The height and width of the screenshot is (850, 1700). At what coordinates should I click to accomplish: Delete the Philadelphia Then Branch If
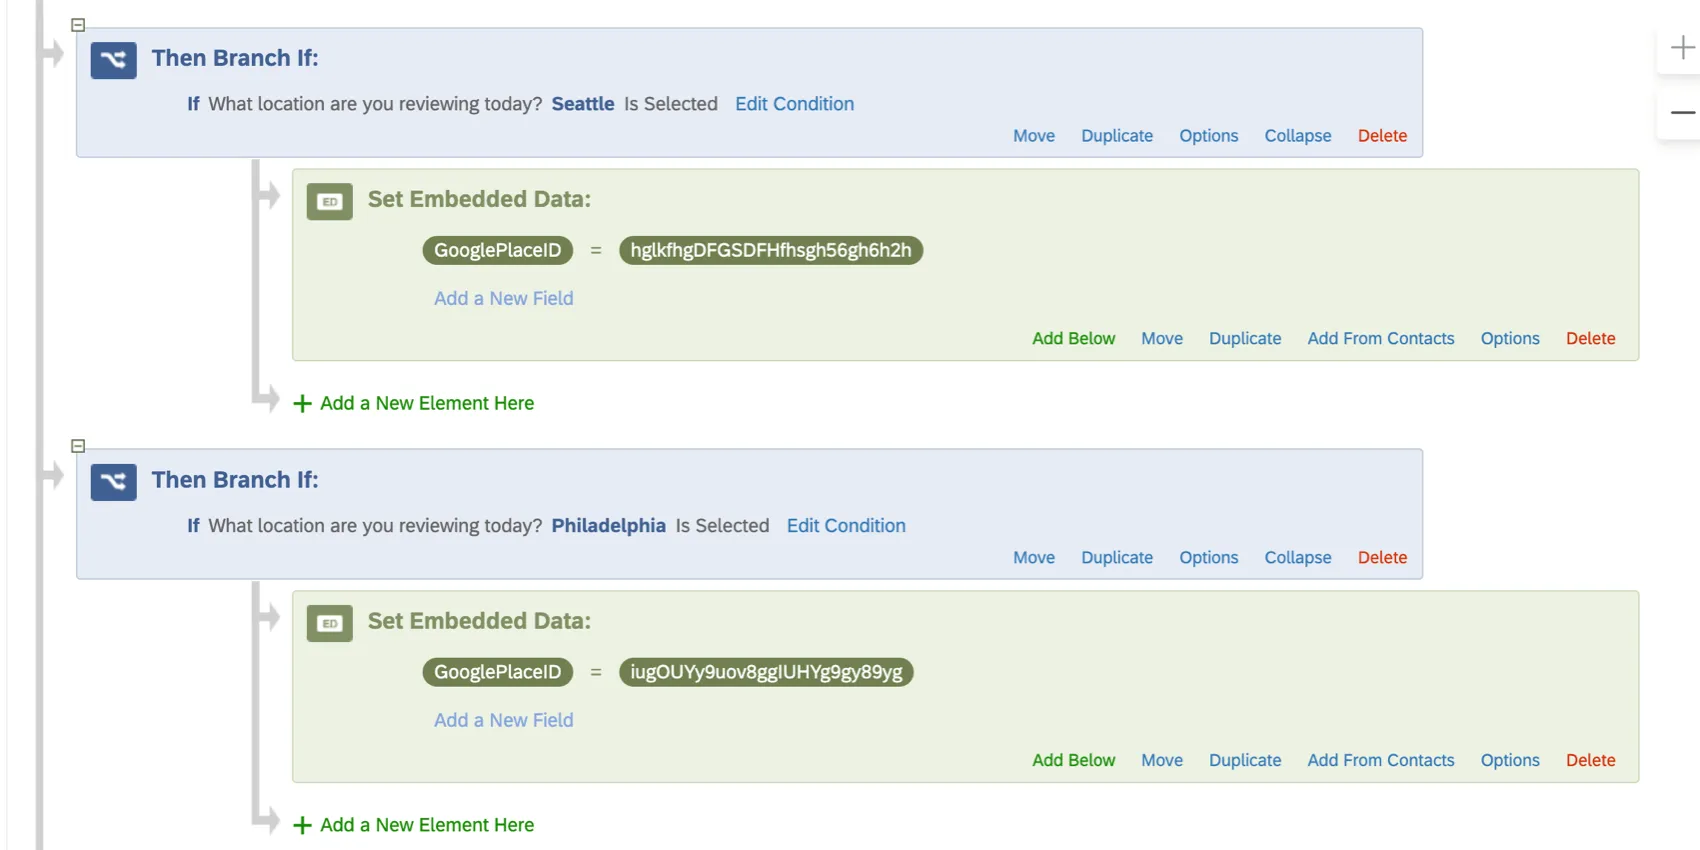[x=1382, y=557]
